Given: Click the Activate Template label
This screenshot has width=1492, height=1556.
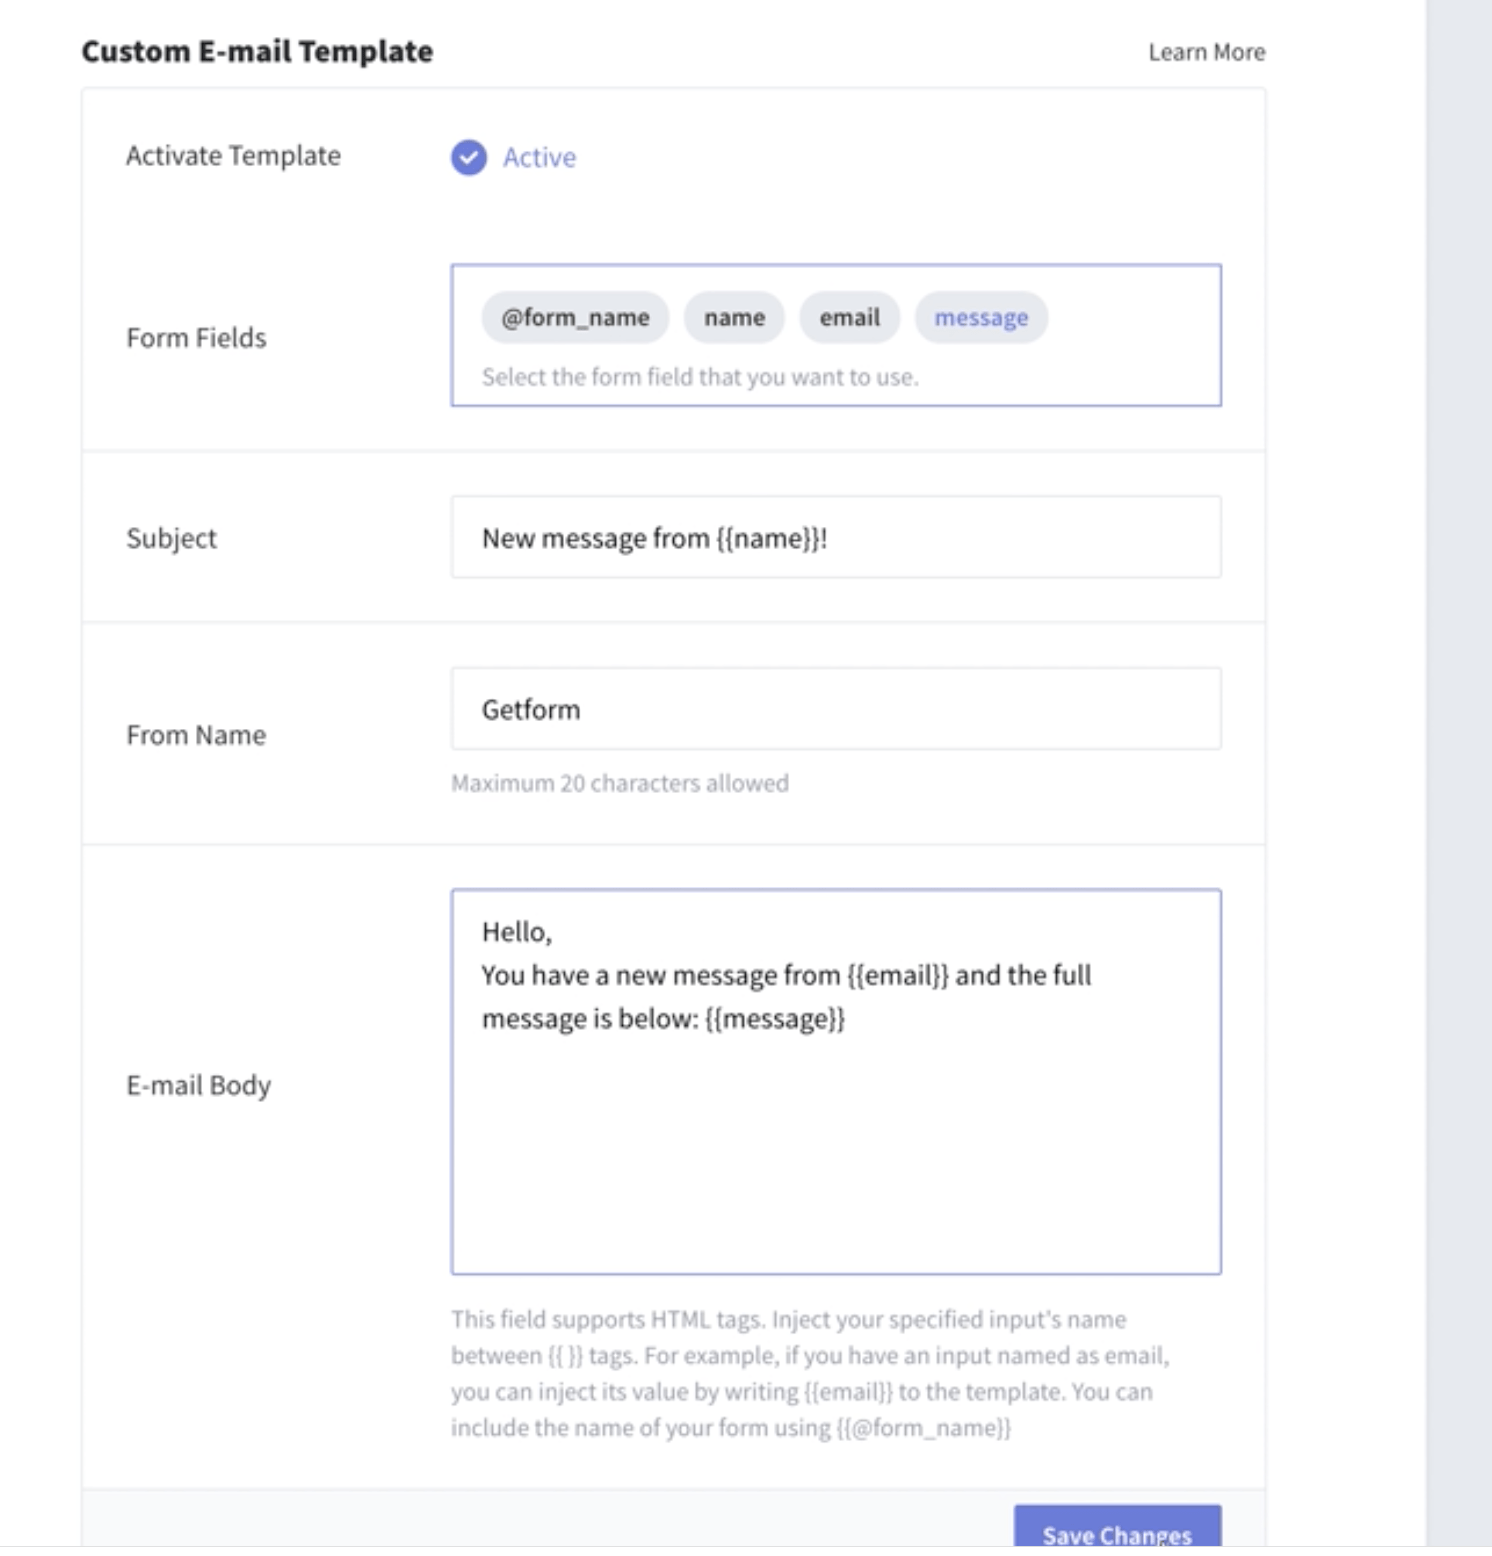Looking at the screenshot, I should [x=233, y=156].
